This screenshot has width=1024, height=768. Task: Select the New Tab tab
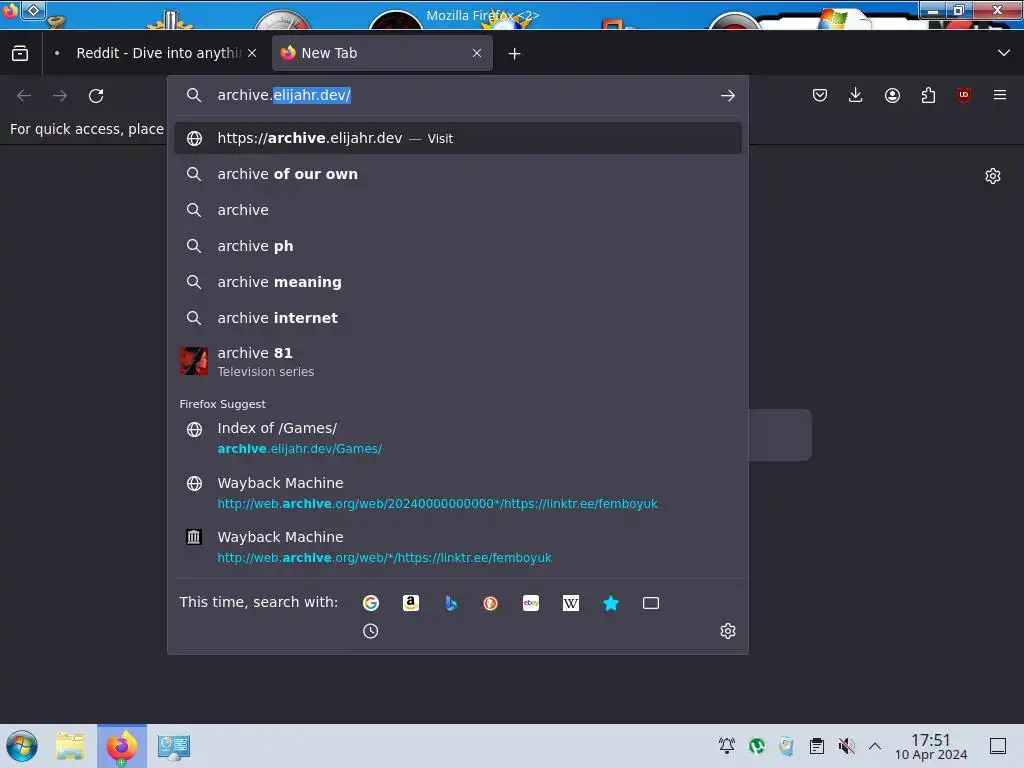pyautogui.click(x=382, y=53)
